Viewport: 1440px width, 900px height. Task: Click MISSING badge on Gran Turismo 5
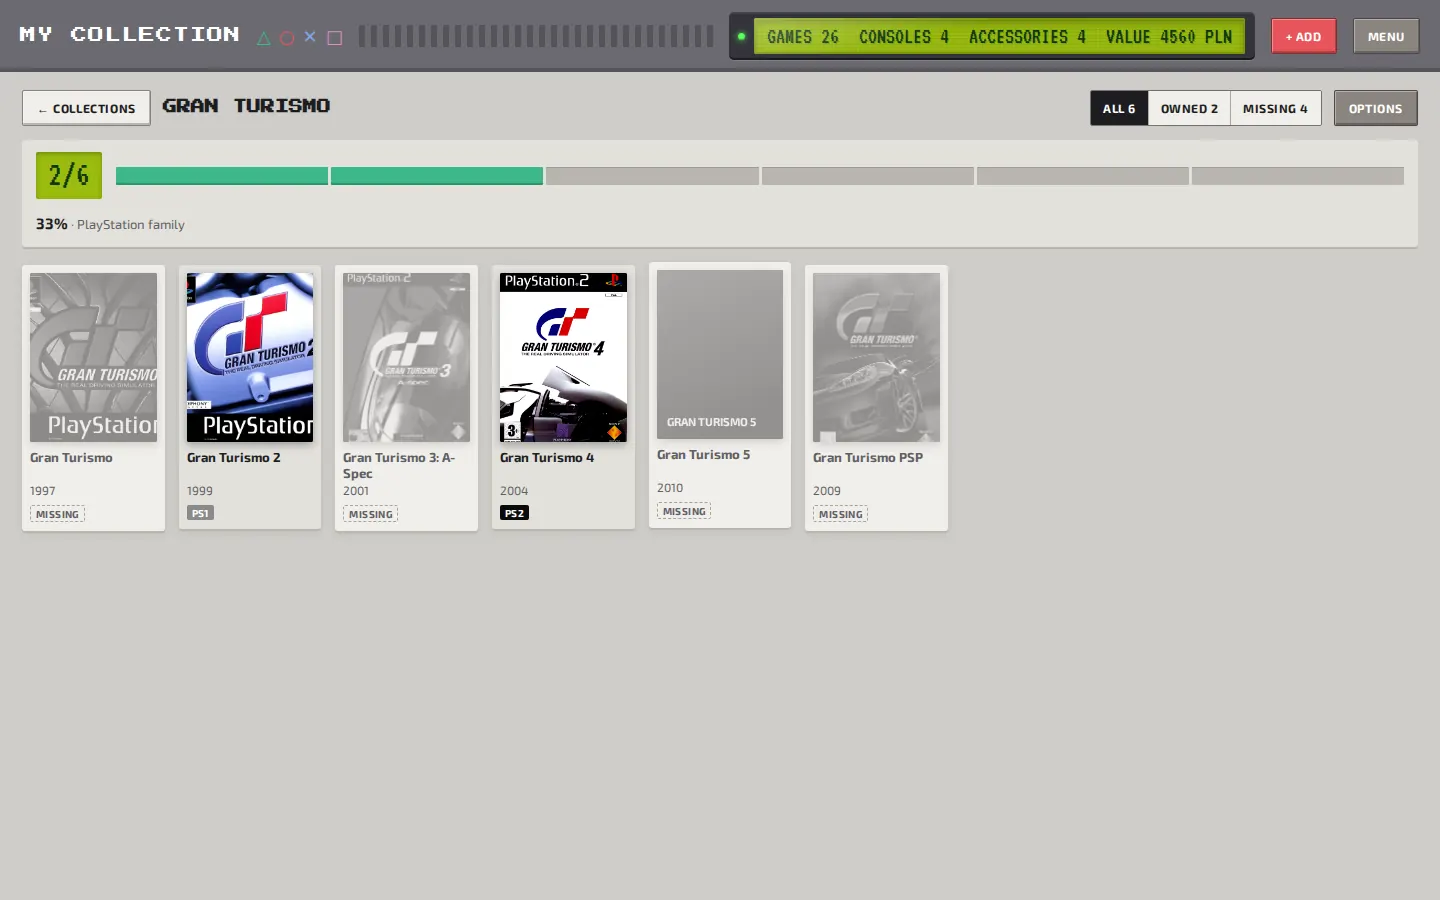(x=684, y=511)
